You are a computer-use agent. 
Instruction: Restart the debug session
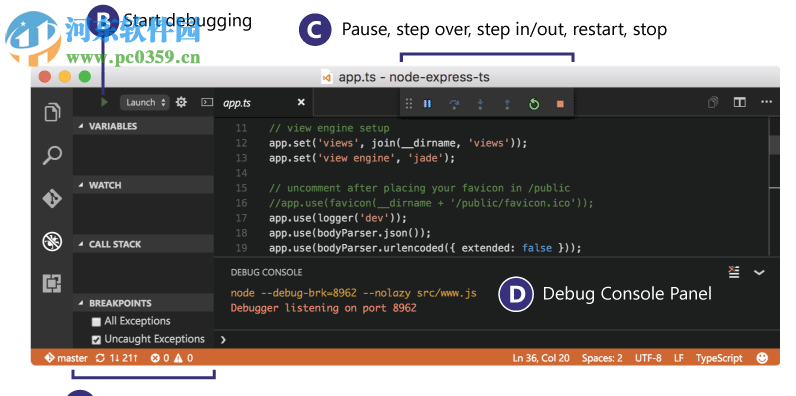[534, 104]
